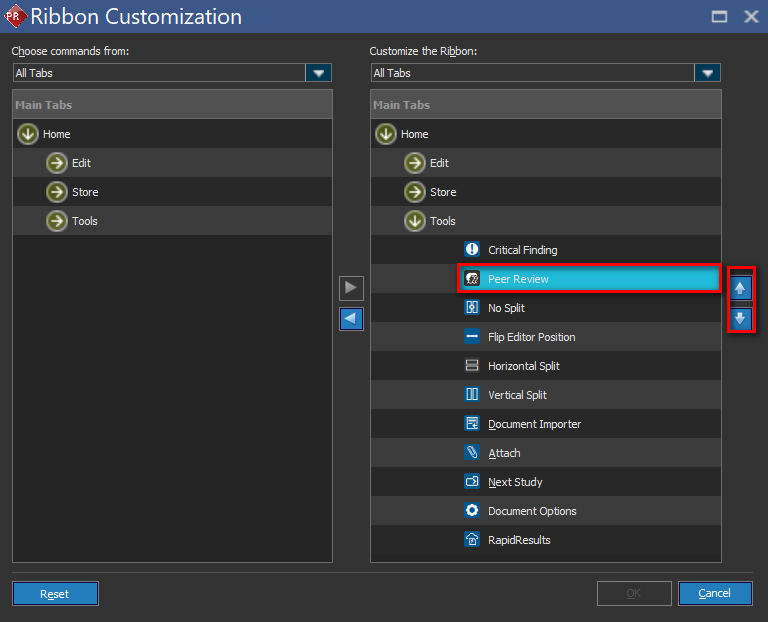
Task: Click the Attach paperclip icon
Action: pyautogui.click(x=473, y=453)
